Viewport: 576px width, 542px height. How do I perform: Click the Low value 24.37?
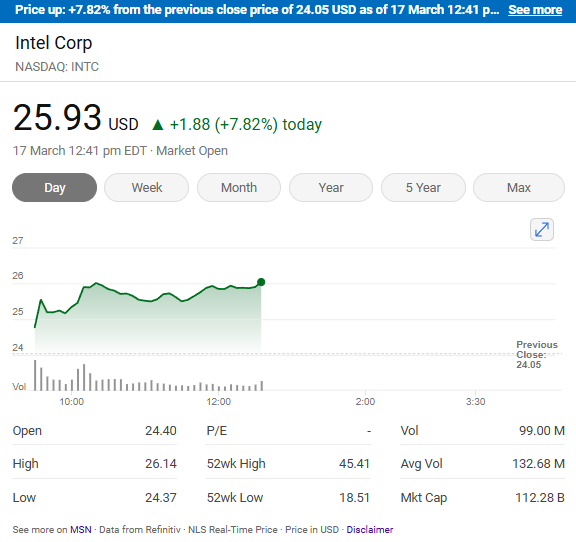point(161,498)
